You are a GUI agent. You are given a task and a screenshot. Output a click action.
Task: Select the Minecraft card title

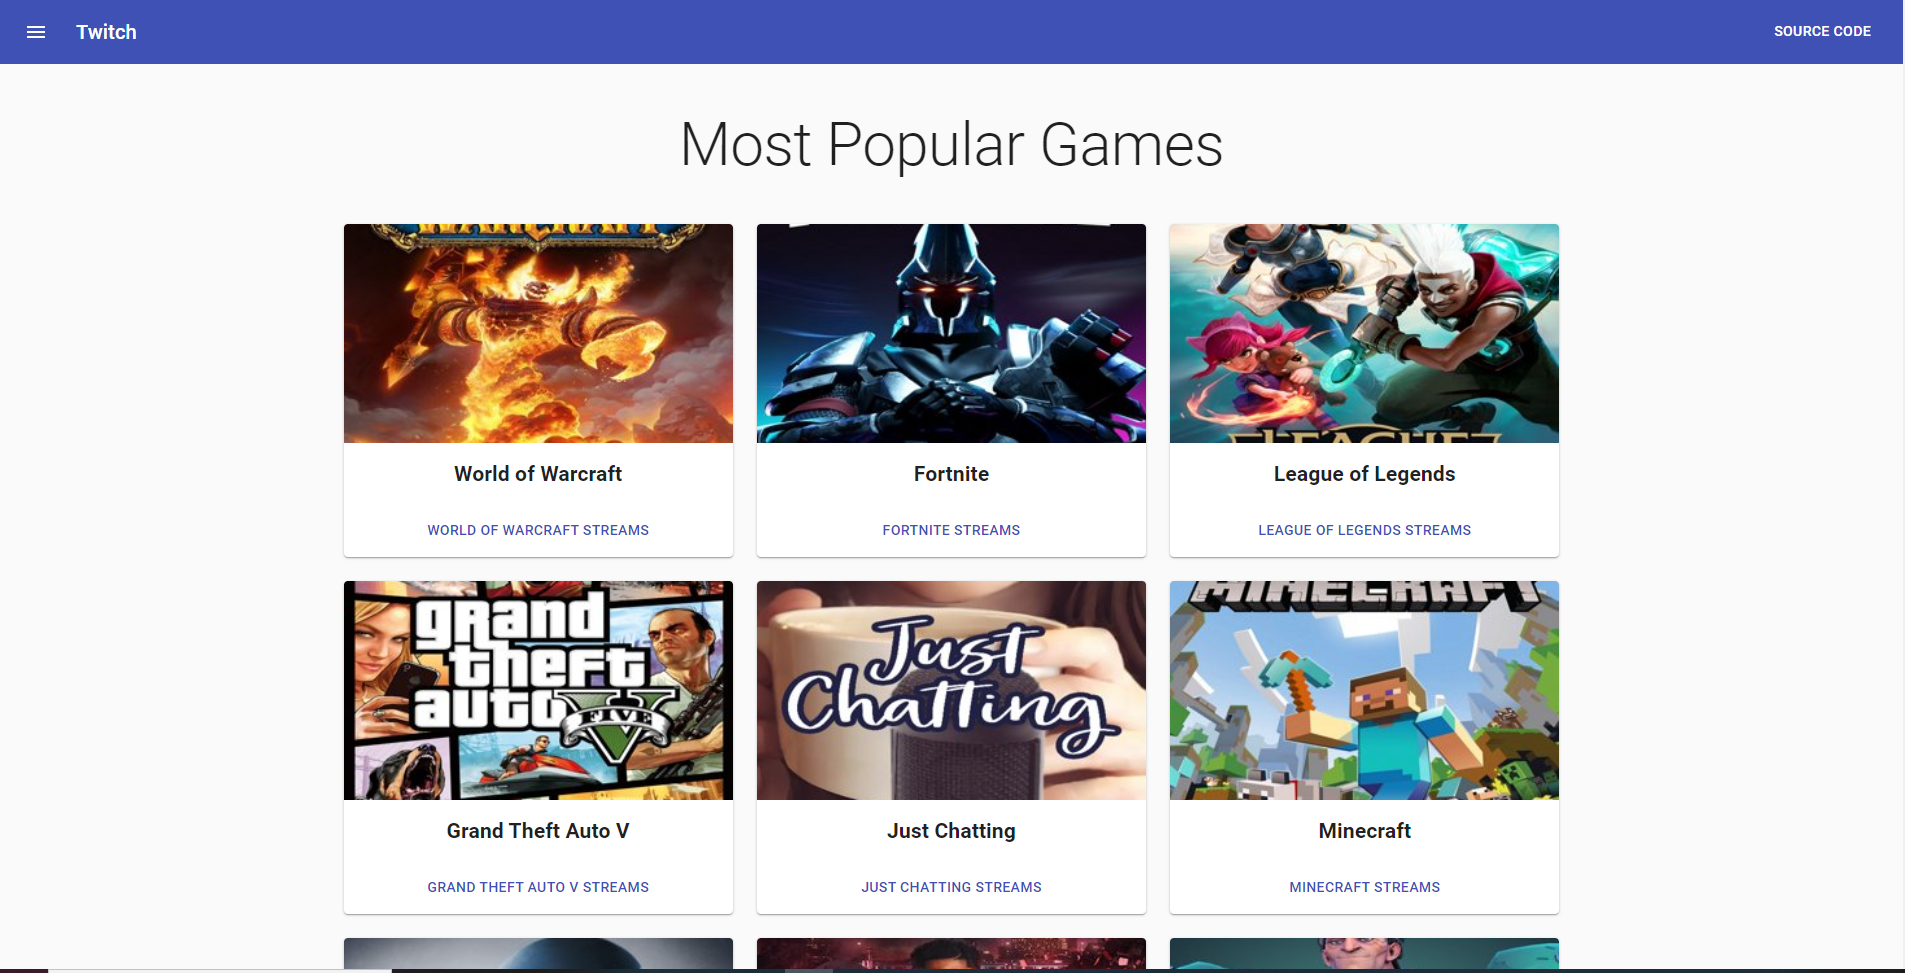pyautogui.click(x=1364, y=831)
